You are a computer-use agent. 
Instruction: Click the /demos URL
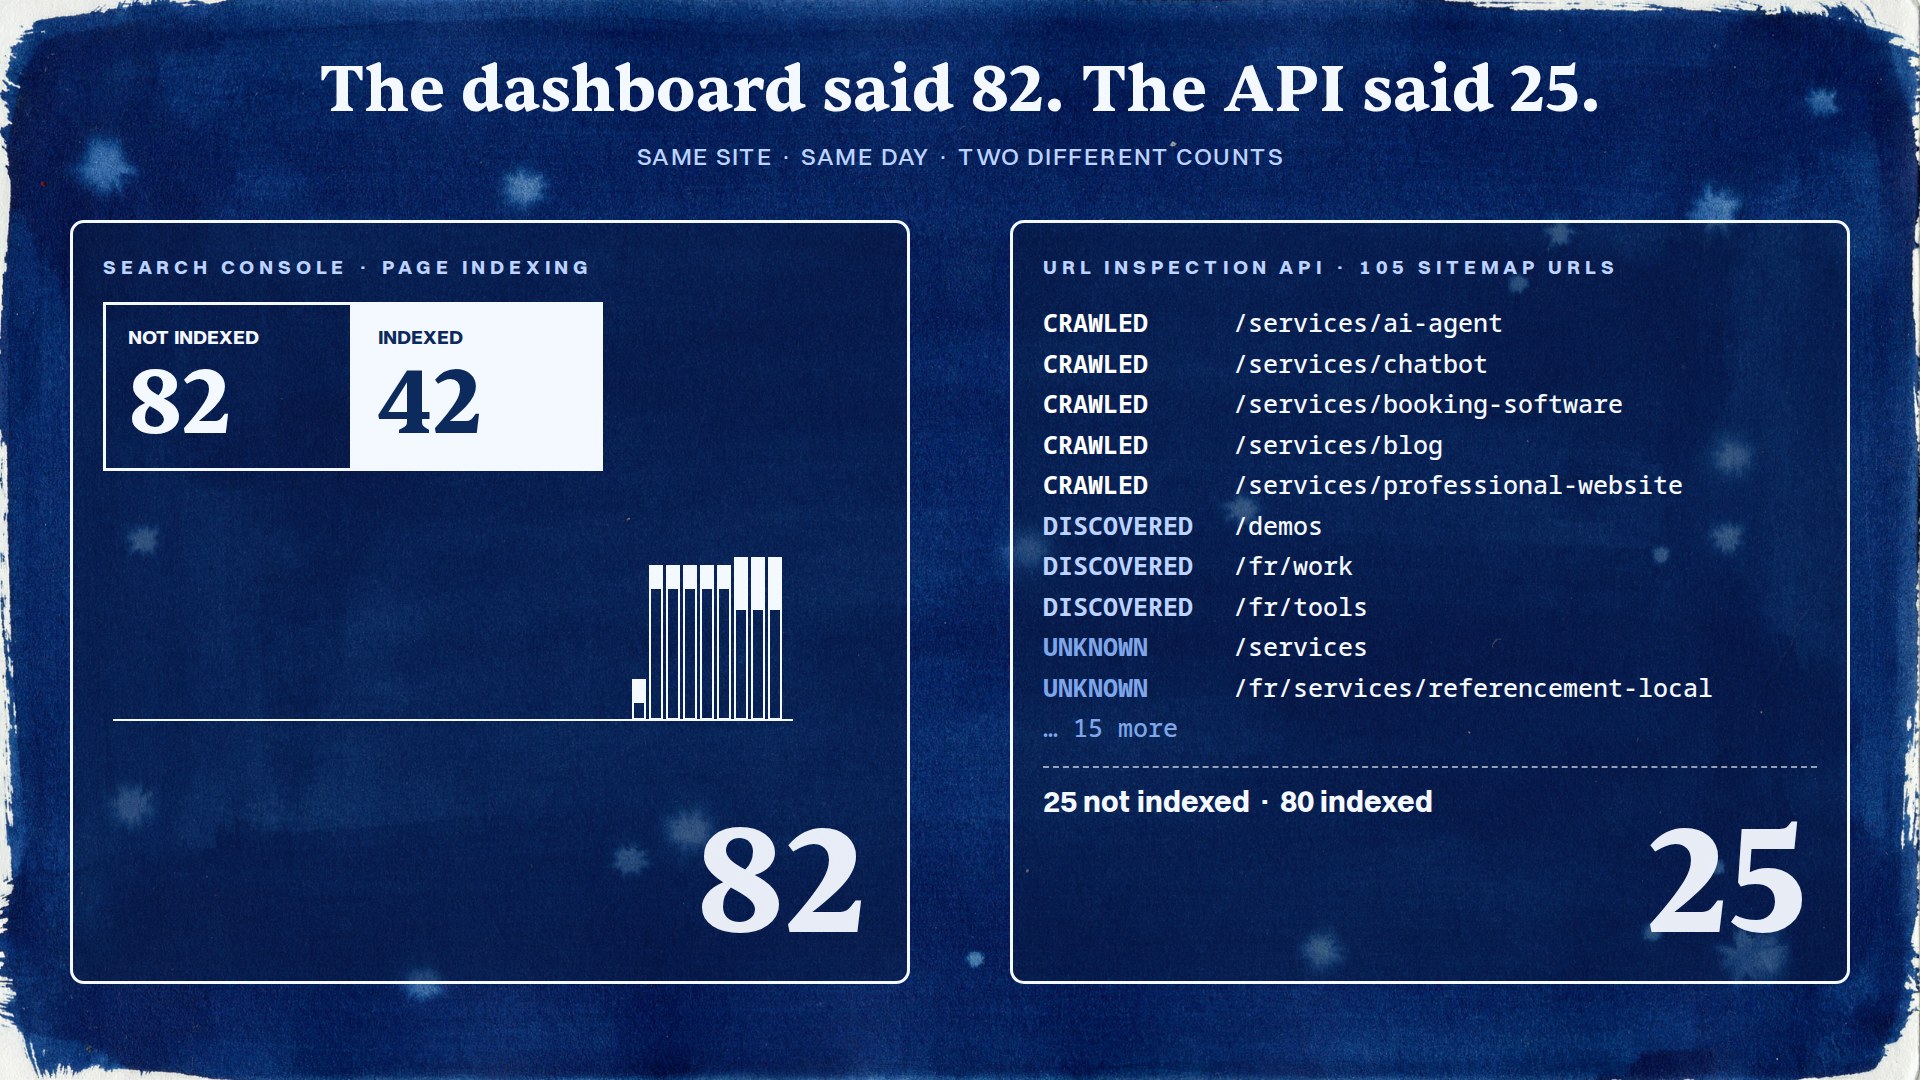coord(1278,526)
